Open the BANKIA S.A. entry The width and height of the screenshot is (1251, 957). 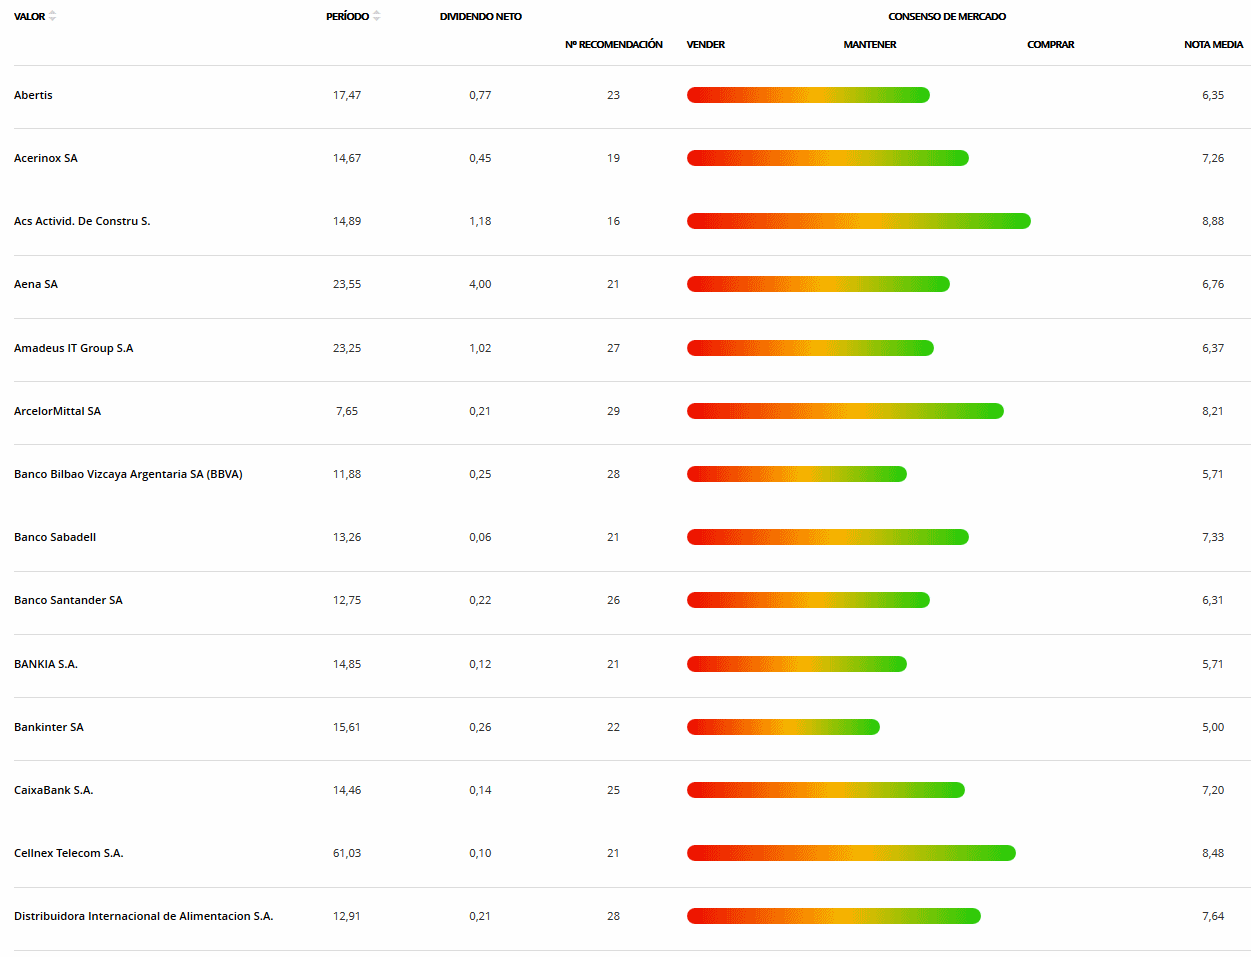[46, 664]
